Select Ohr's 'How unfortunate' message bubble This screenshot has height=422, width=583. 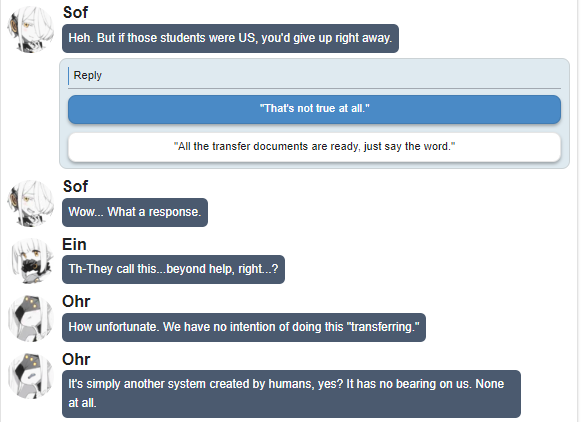click(244, 328)
